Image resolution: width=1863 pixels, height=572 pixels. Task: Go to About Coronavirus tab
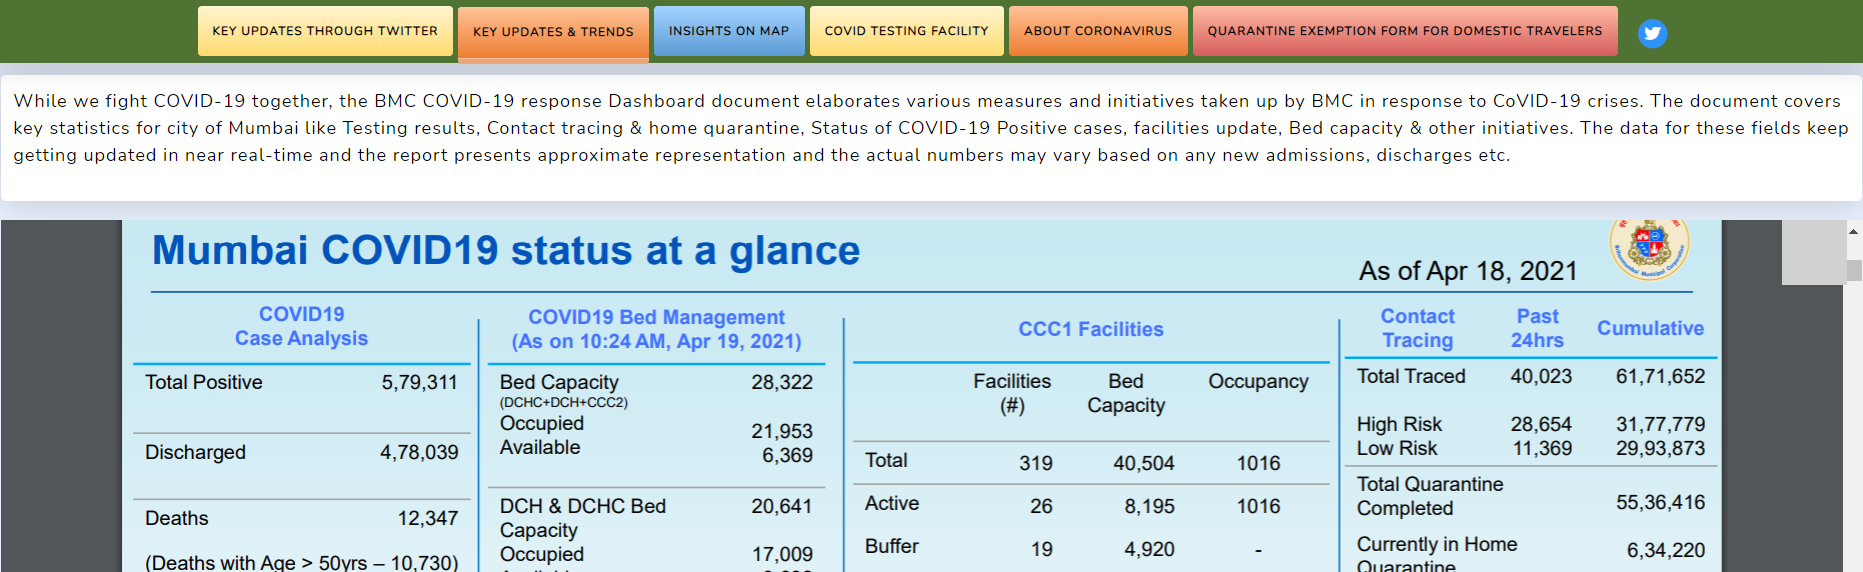coord(1098,31)
